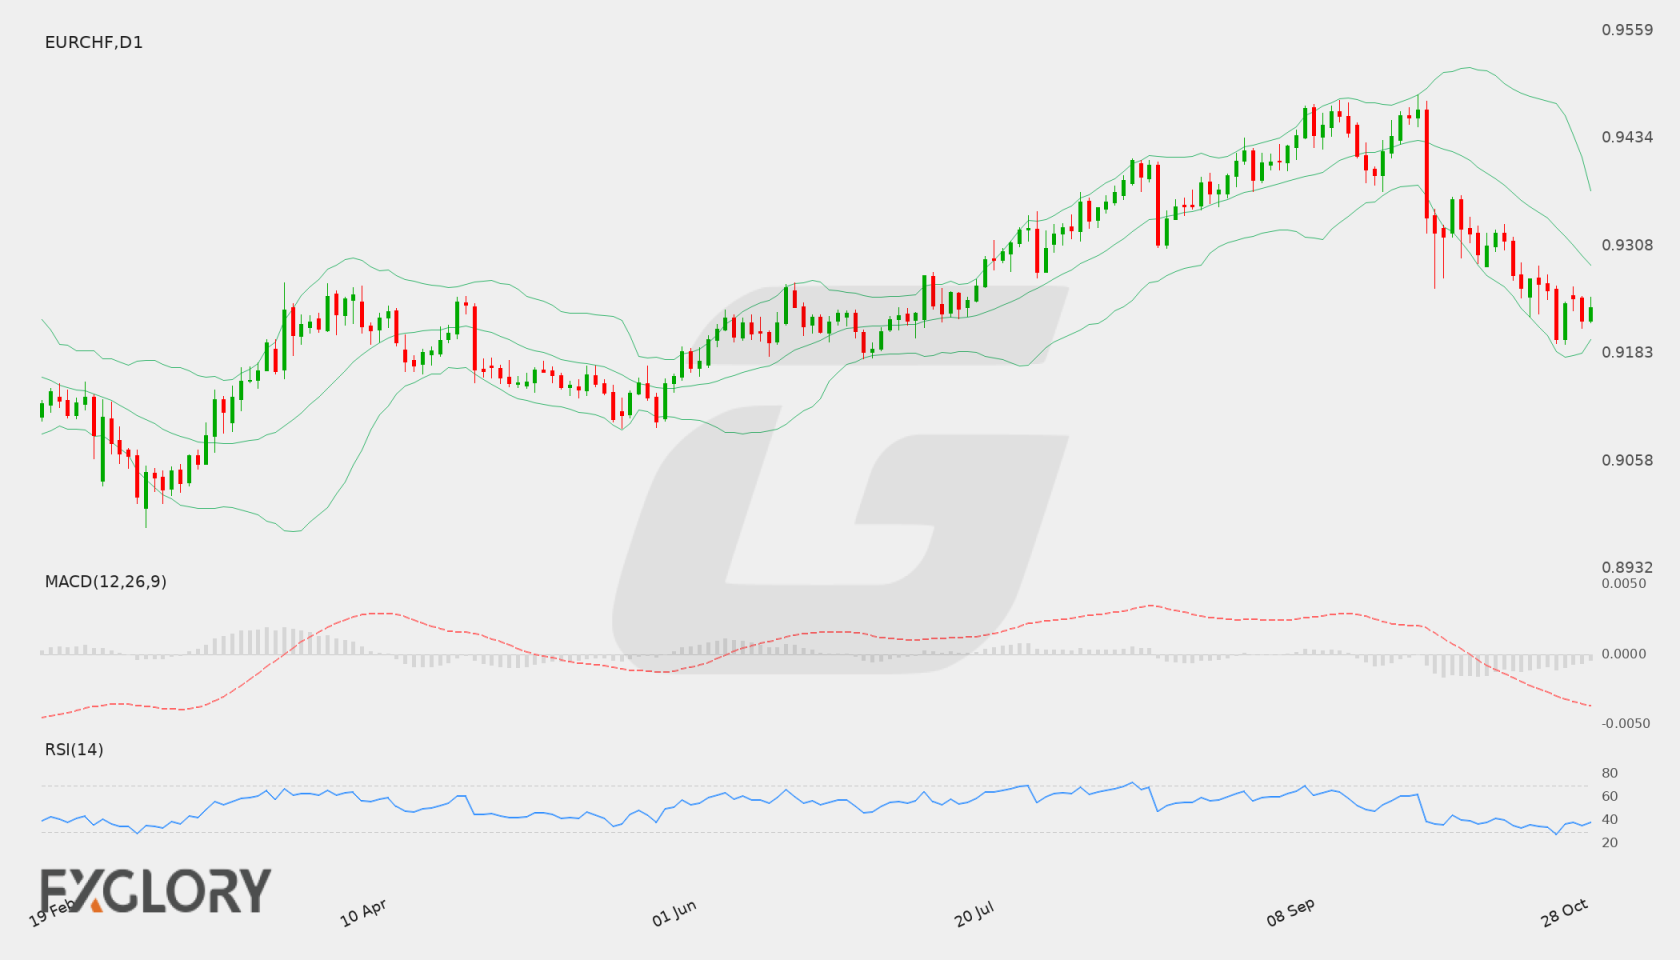Click the 19 Feb date label
This screenshot has width=1680, height=960.
point(52,912)
